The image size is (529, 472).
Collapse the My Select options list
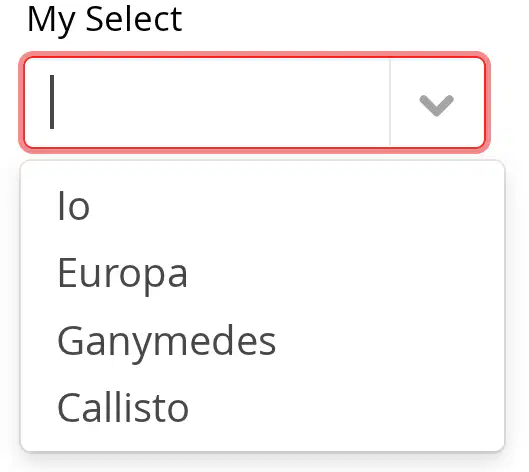click(436, 105)
